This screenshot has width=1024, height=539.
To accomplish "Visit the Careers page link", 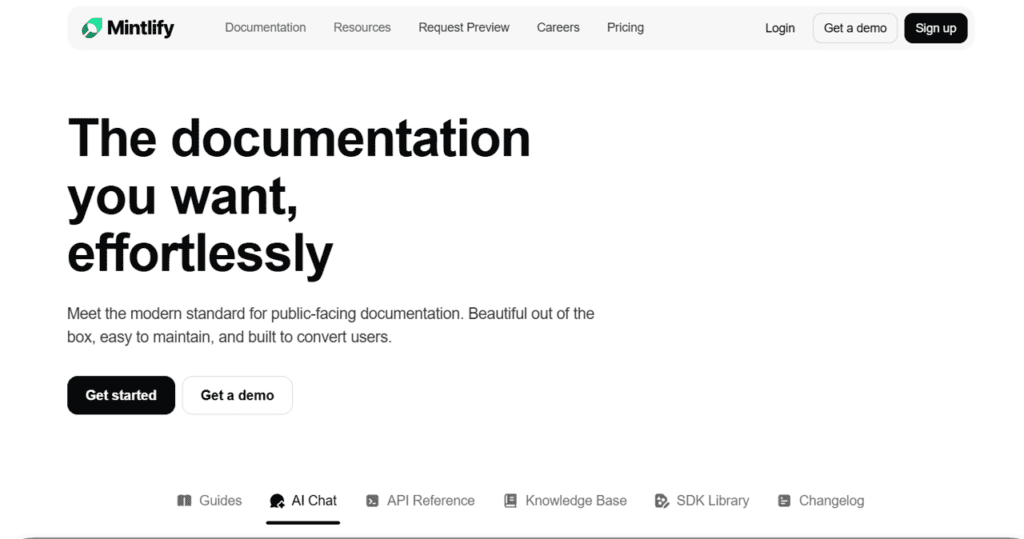I will pos(558,28).
